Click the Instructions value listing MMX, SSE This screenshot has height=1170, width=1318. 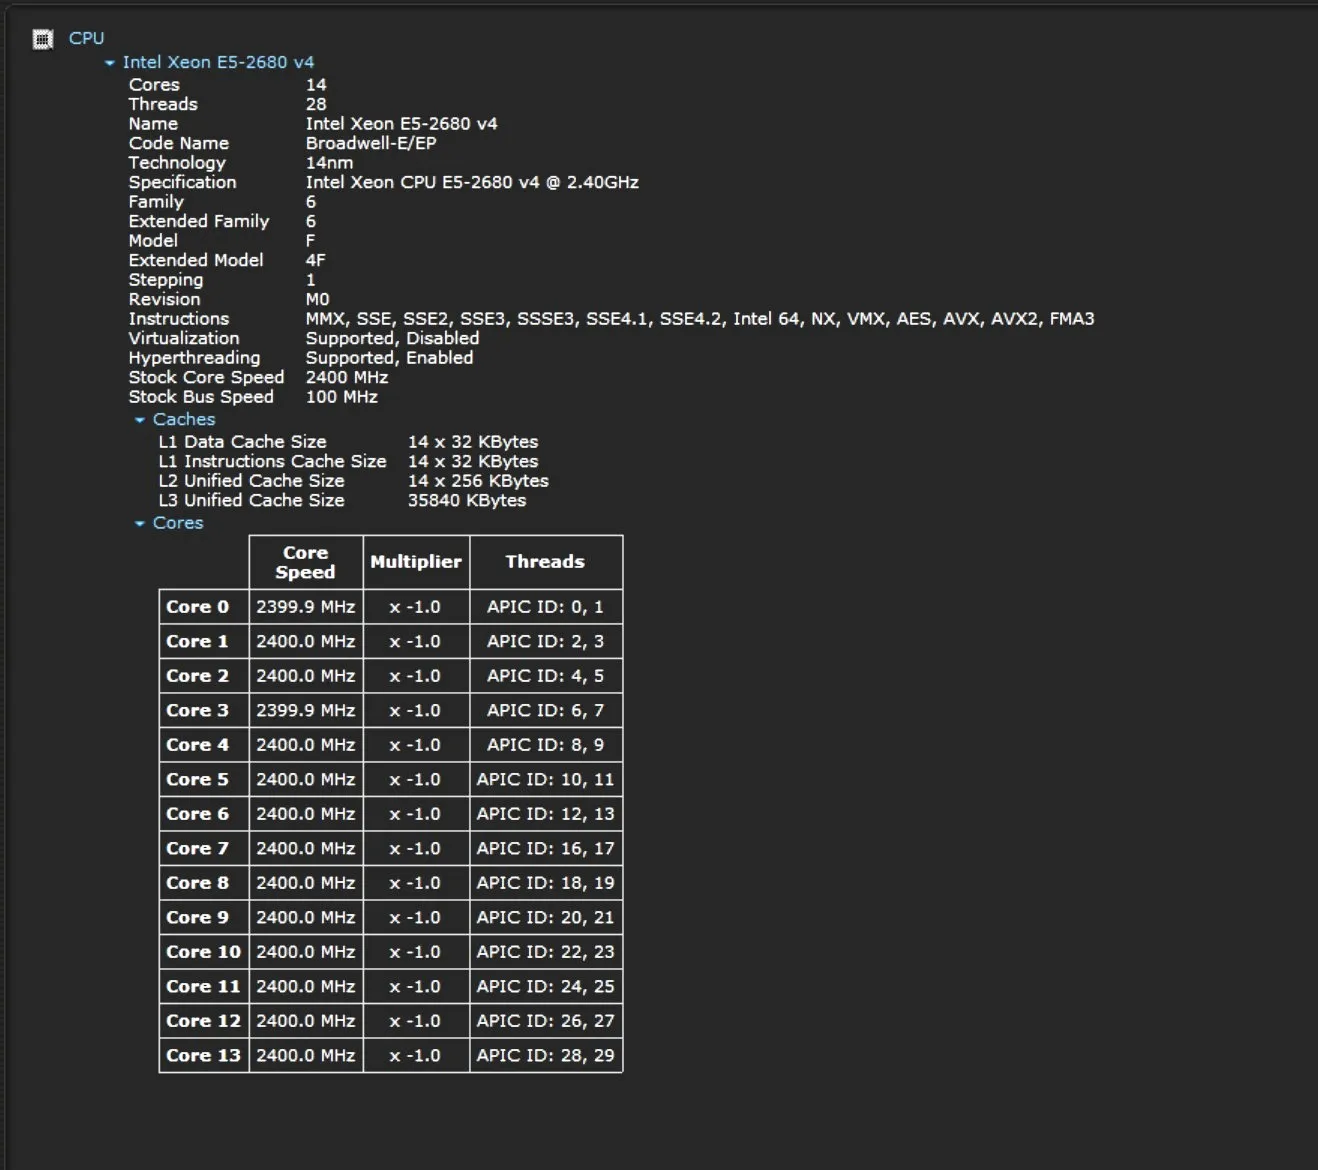pyautogui.click(x=700, y=319)
